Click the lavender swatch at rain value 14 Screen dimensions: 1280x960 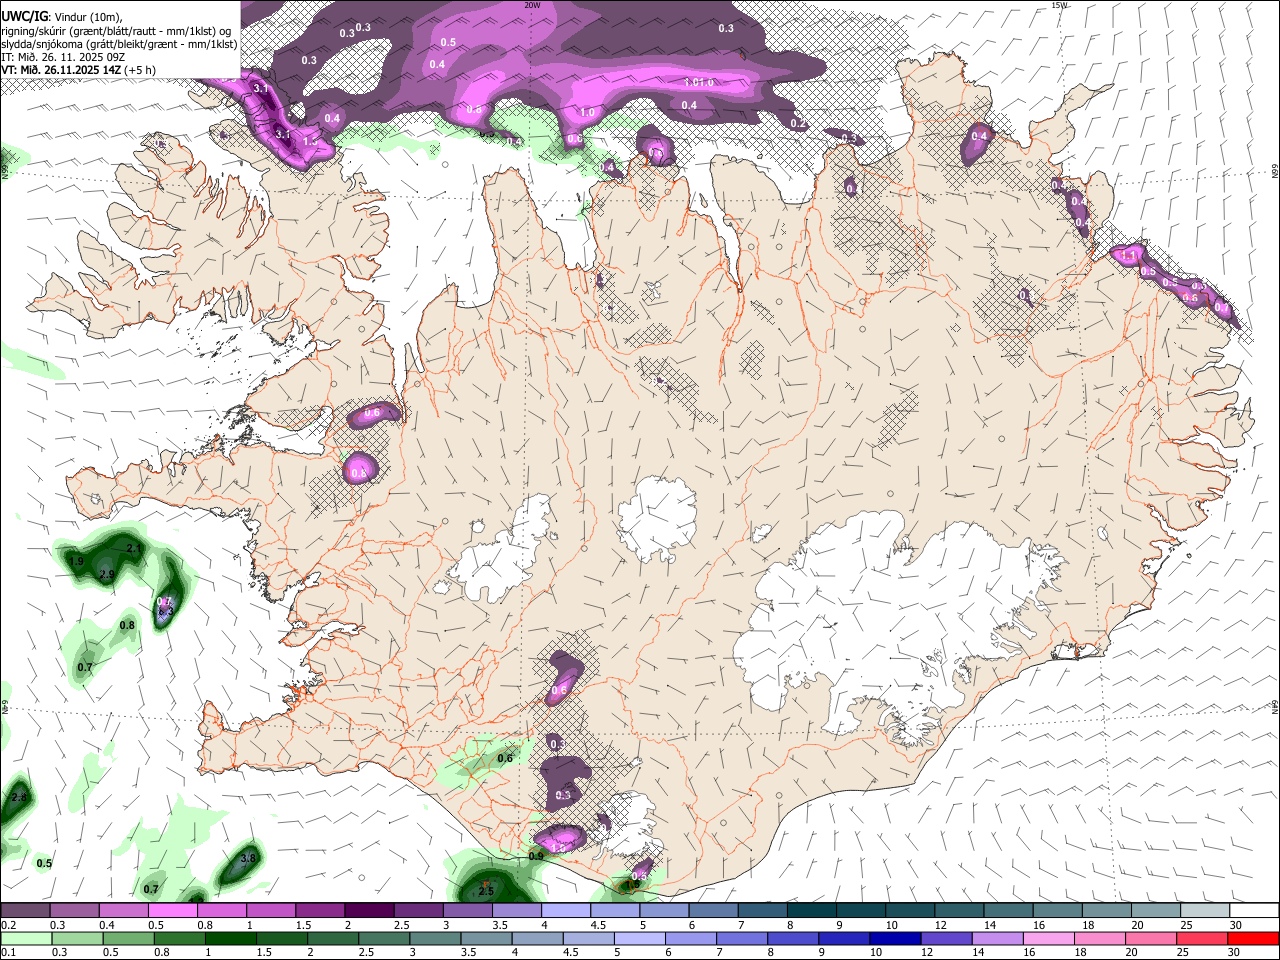(997, 938)
